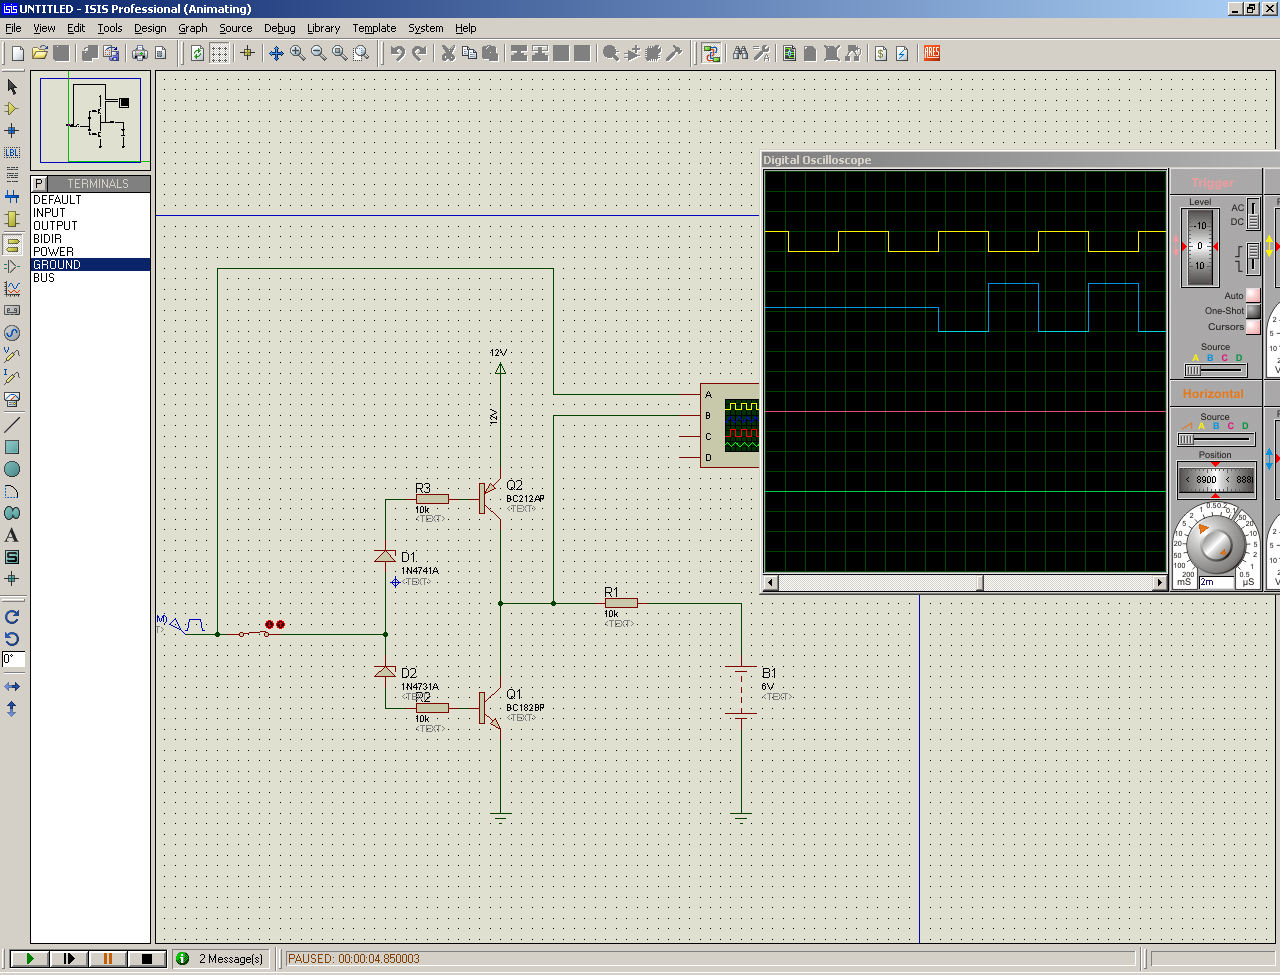This screenshot has width=1280, height=975.
Task: Select the 2D text tool
Action: click(12, 535)
